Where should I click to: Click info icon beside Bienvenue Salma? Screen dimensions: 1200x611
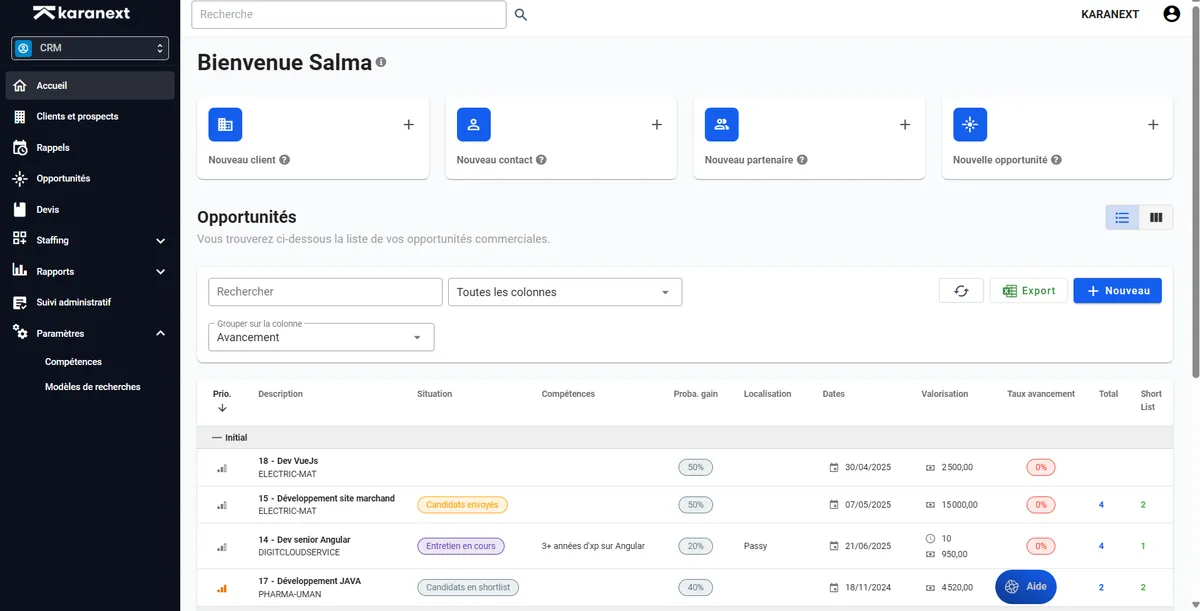381,62
